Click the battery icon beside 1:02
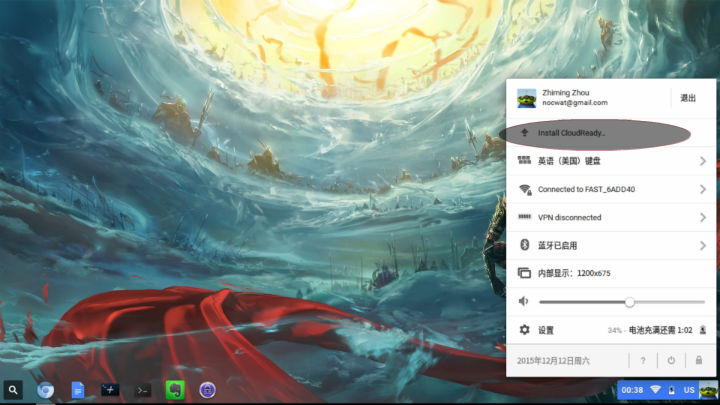The image size is (720, 405). 703,330
